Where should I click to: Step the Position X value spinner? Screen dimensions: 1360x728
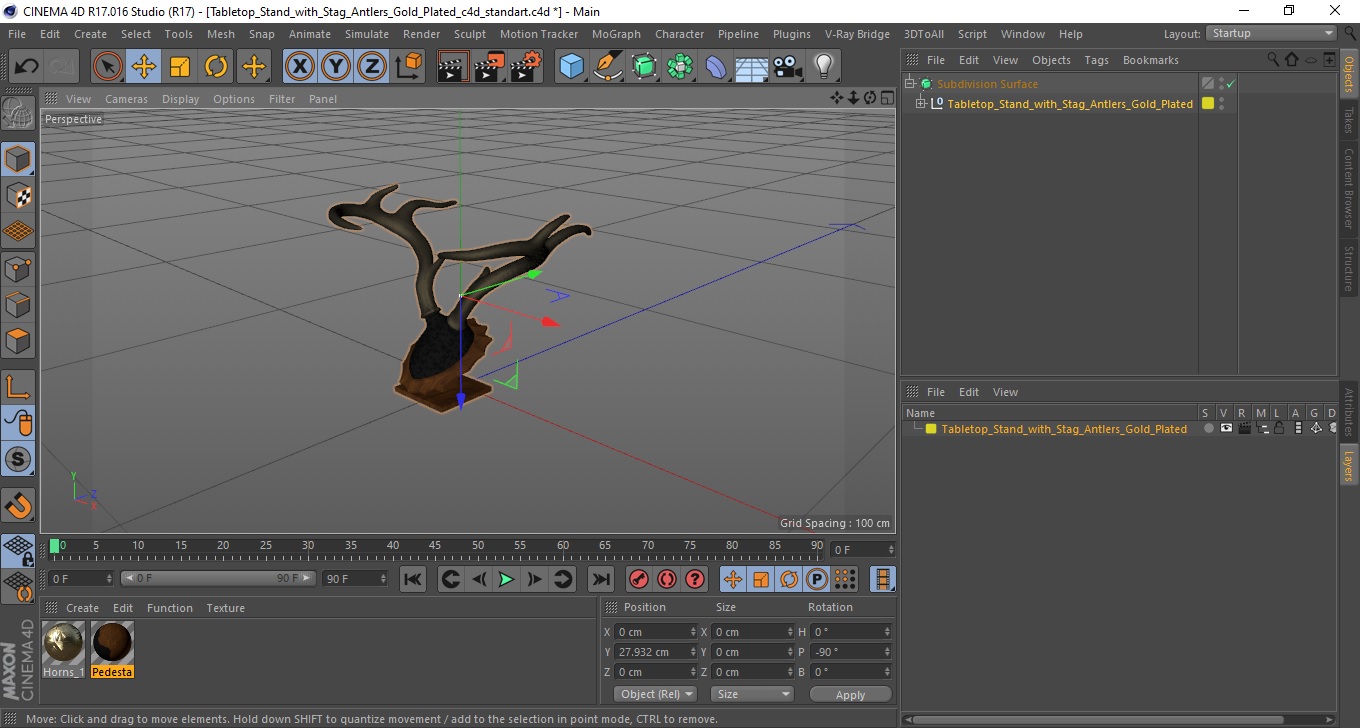point(693,632)
